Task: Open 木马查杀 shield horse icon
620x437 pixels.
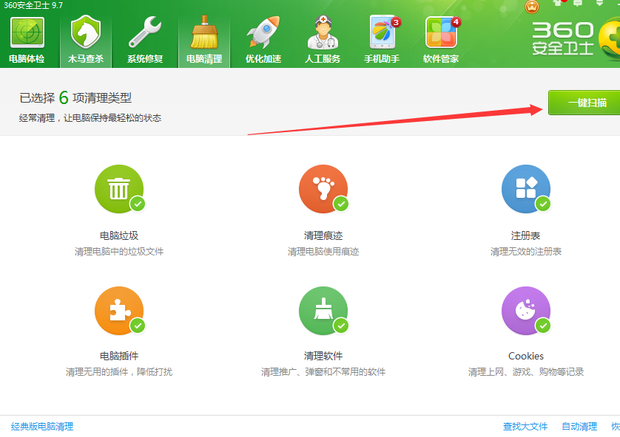Action: [85, 32]
